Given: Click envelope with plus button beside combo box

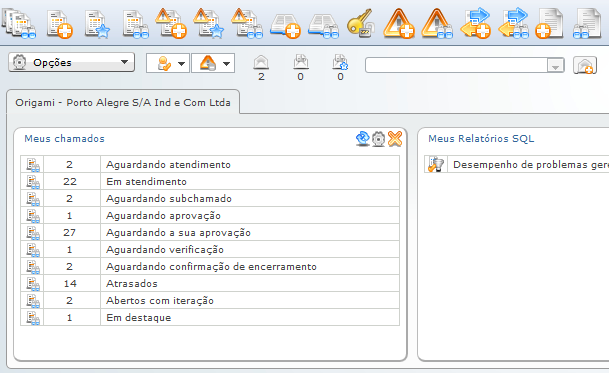Looking at the screenshot, I should tap(585, 65).
